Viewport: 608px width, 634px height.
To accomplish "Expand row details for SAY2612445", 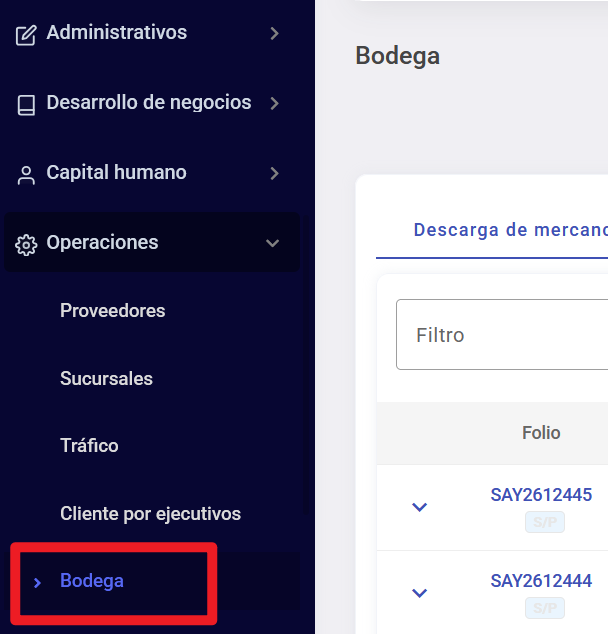I will point(419,507).
